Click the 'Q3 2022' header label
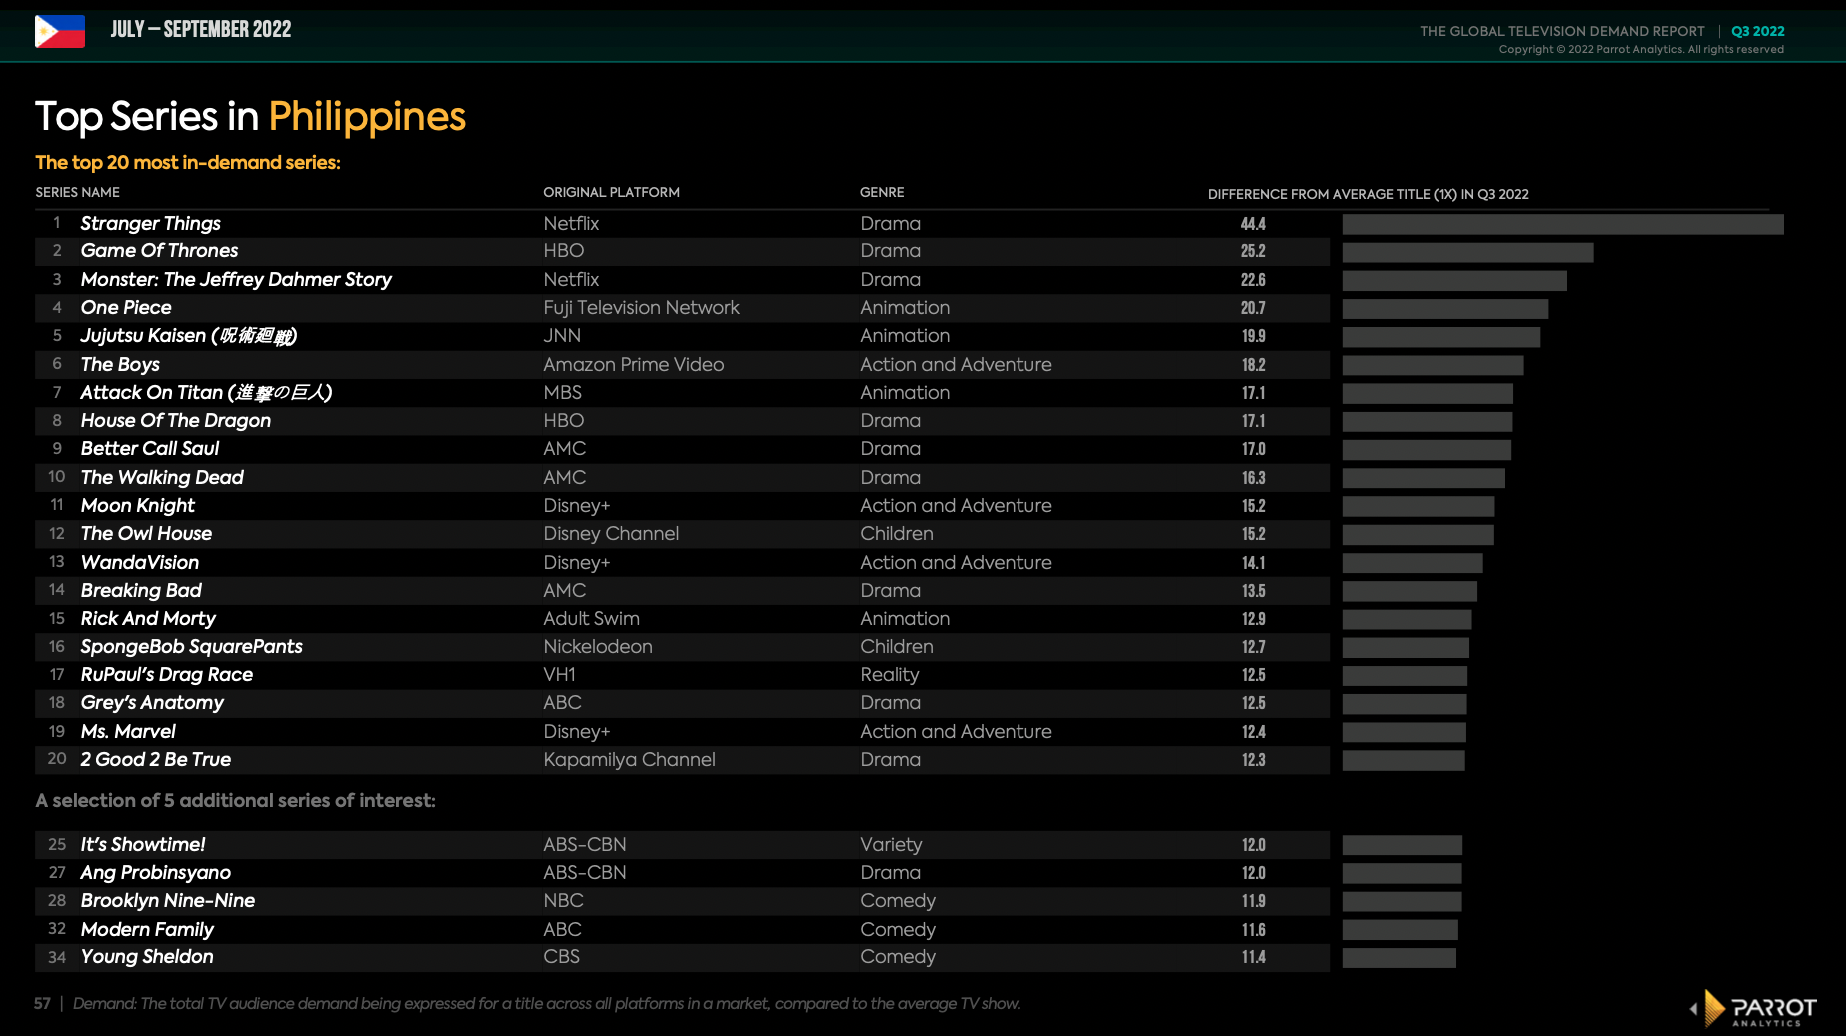The height and width of the screenshot is (1036, 1846). [x=1758, y=31]
